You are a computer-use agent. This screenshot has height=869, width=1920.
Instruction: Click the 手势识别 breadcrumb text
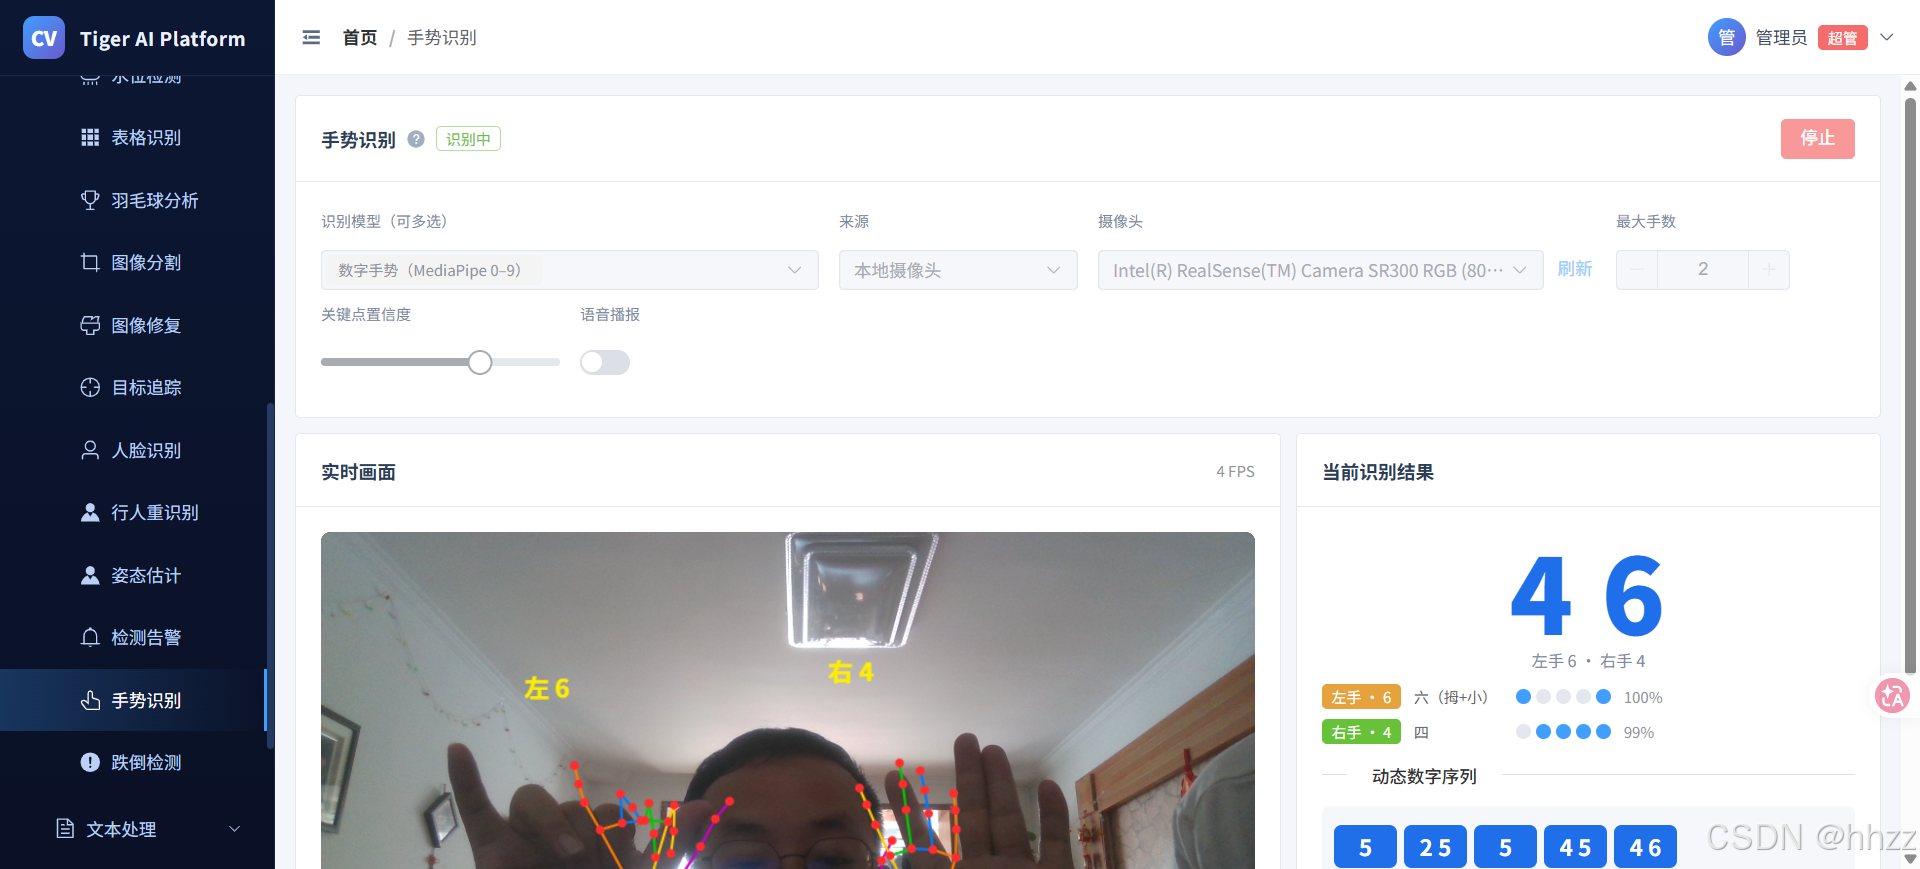[x=441, y=38]
